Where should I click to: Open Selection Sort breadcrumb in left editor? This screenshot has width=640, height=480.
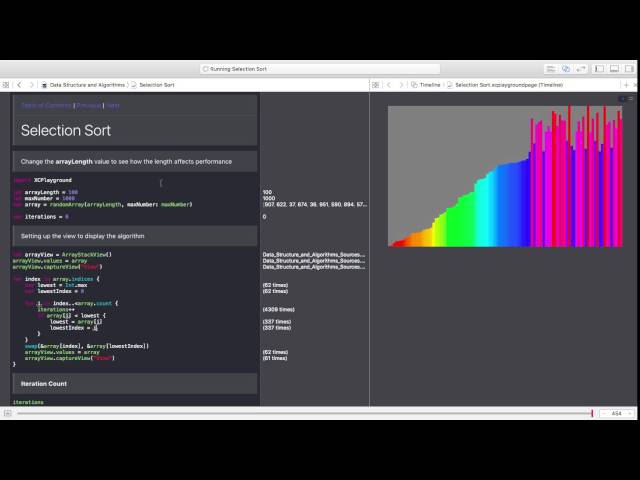click(x=153, y=85)
